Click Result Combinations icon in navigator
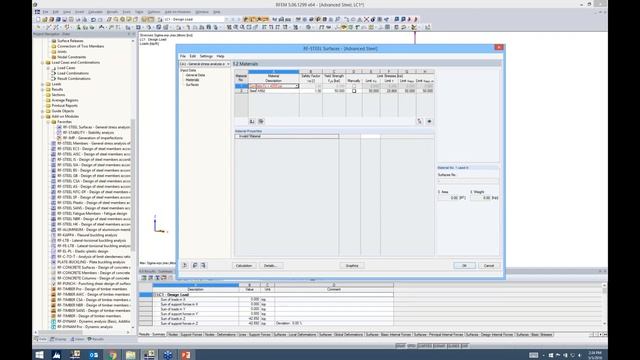This screenshot has width=640, height=360. [53, 78]
